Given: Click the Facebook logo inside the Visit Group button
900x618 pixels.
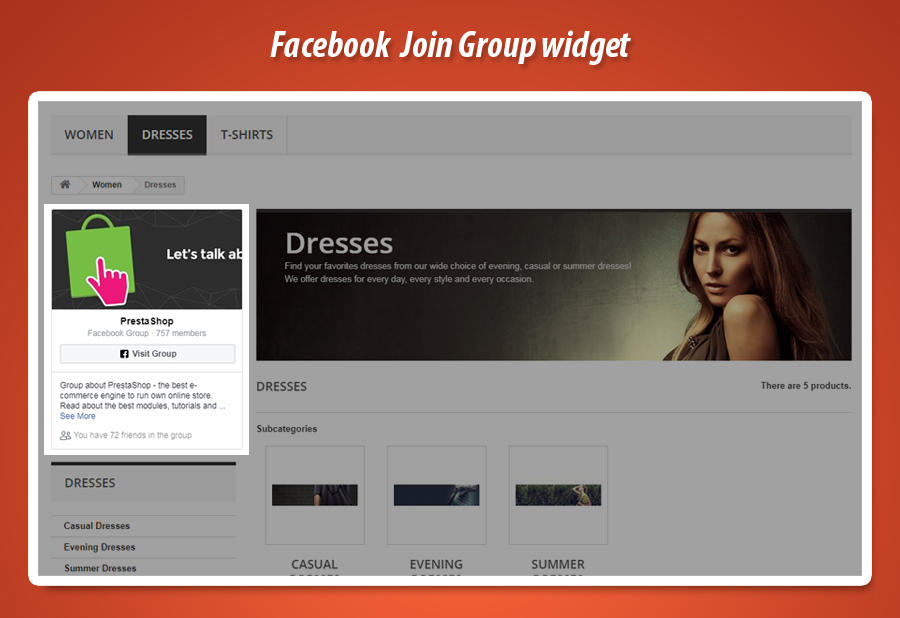Looking at the screenshot, I should (123, 353).
